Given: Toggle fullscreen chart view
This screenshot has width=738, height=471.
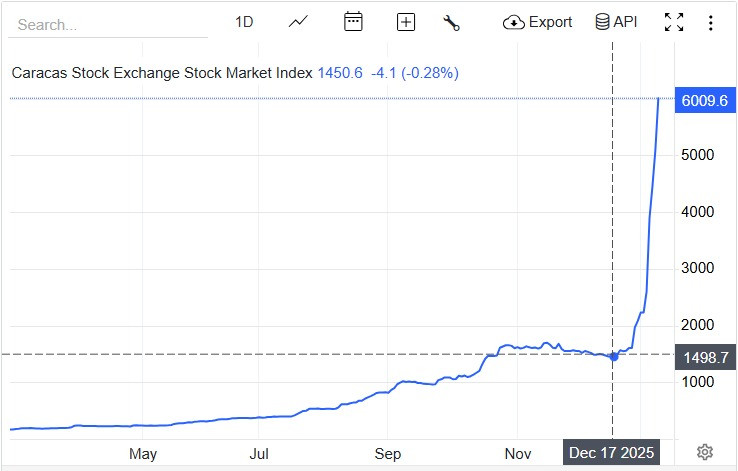Looking at the screenshot, I should point(674,22).
